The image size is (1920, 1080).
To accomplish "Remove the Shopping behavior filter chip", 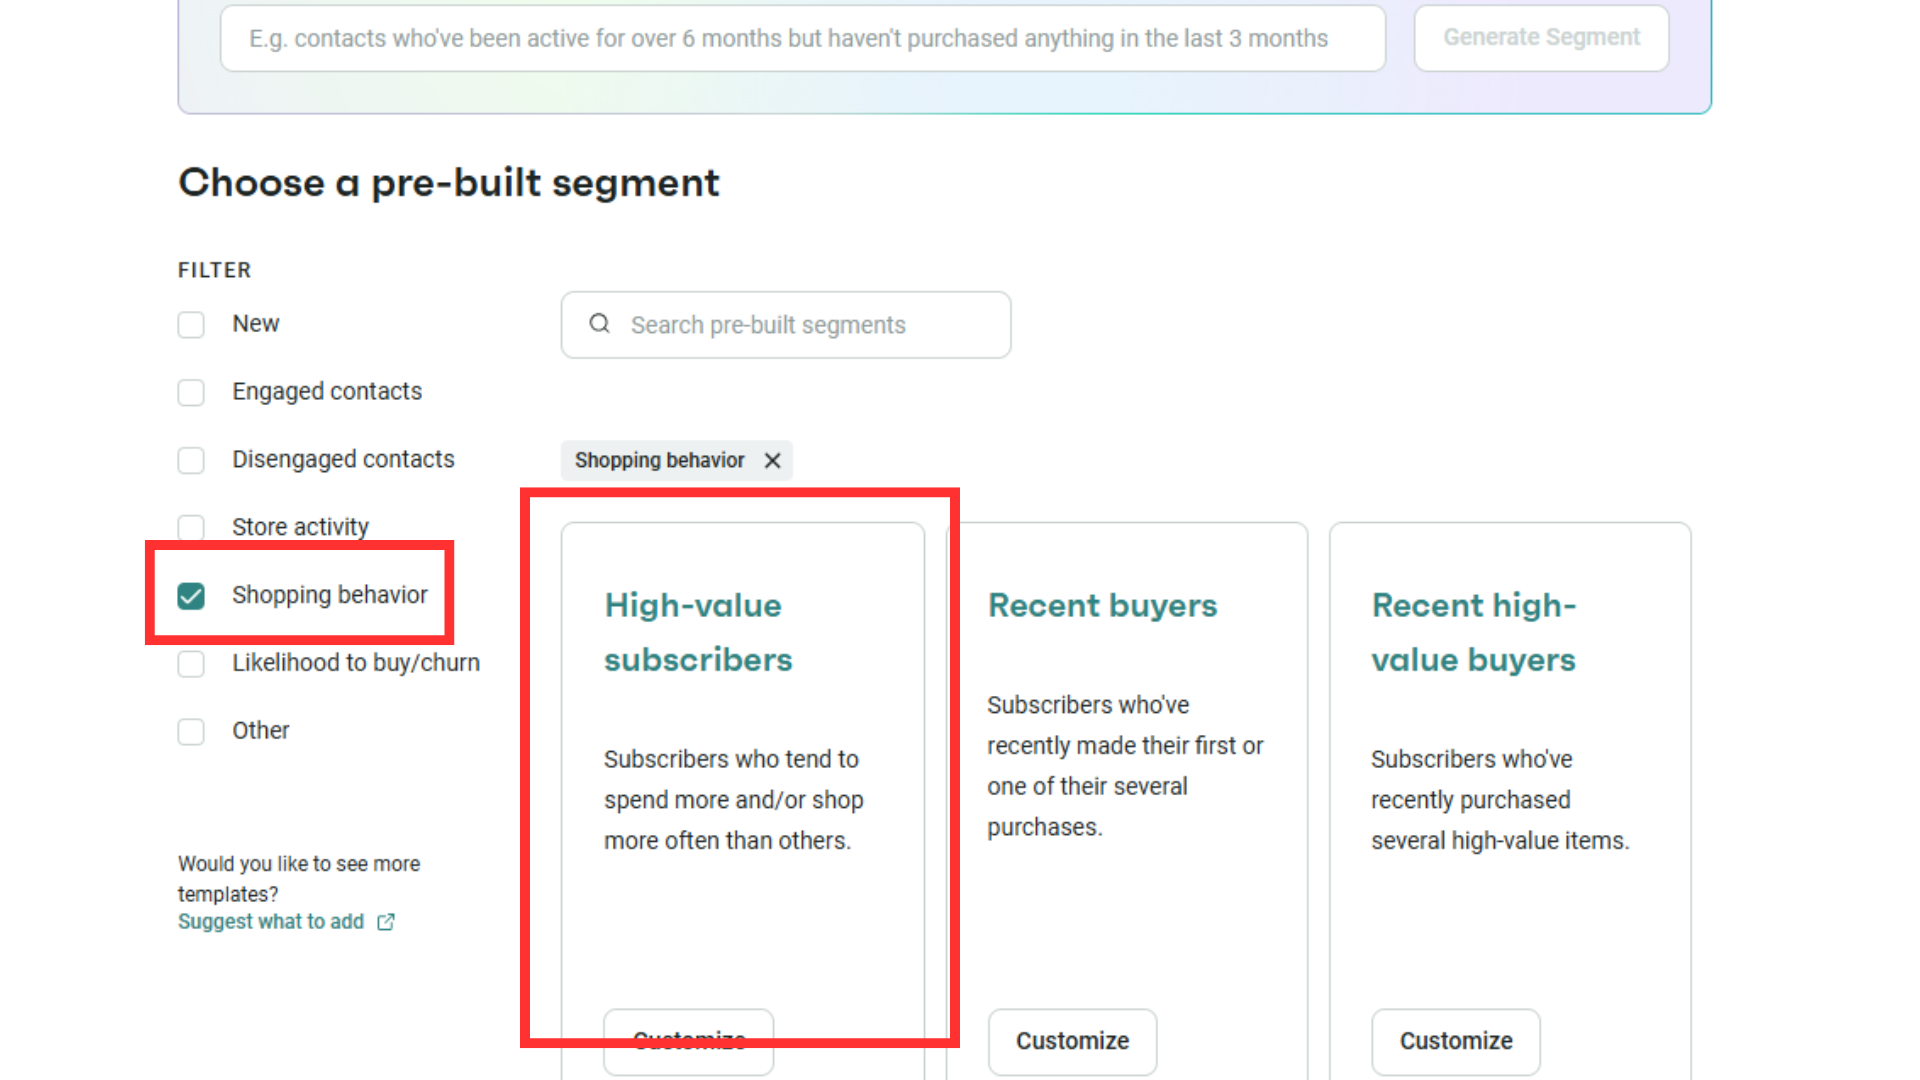I will tap(772, 460).
